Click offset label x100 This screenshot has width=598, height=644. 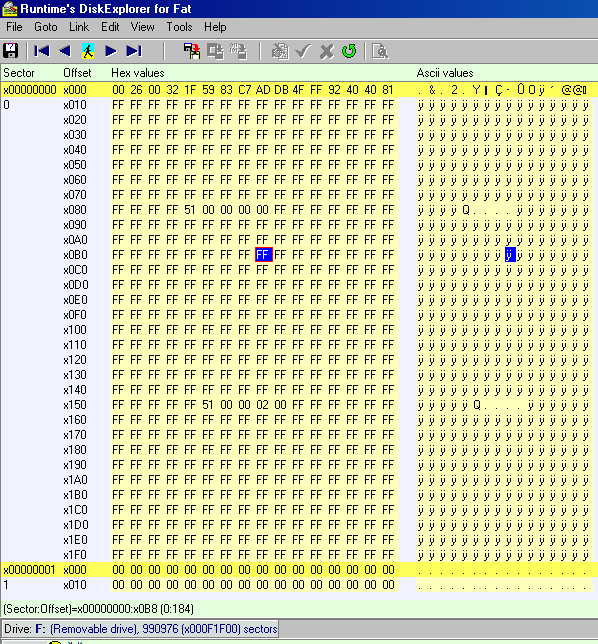[75, 330]
